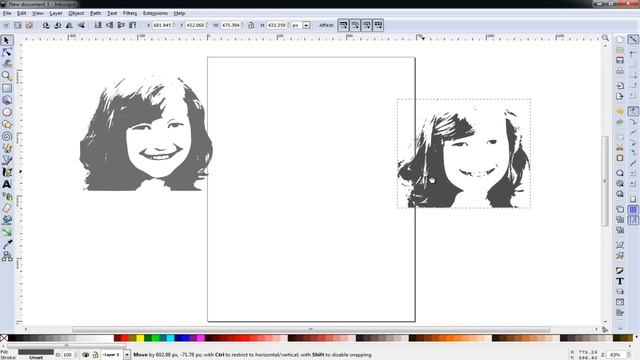Click Flip selection horizontally icon
Screen dimensions: 640x360
click(x=69, y=25)
